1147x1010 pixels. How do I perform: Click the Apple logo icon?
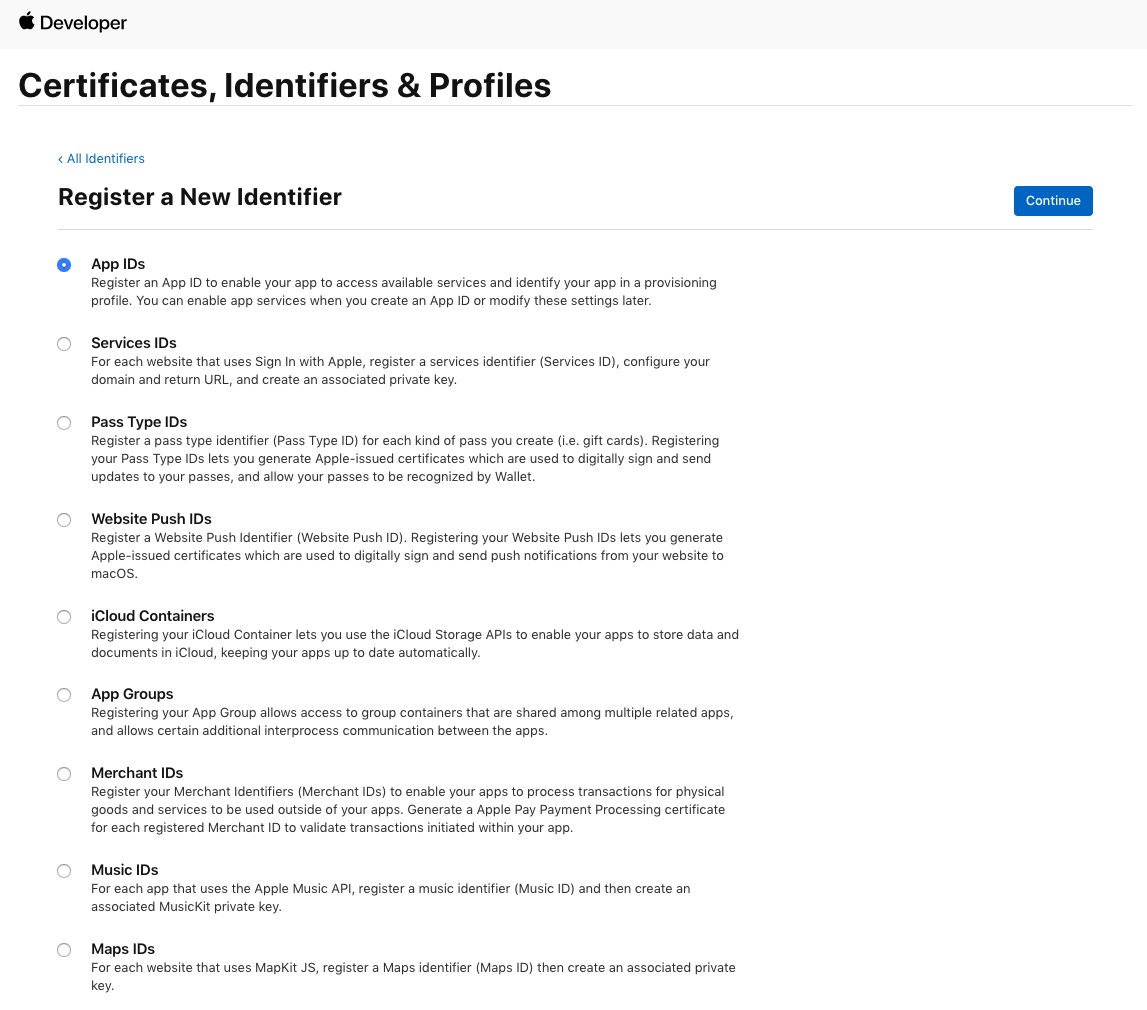click(27, 21)
